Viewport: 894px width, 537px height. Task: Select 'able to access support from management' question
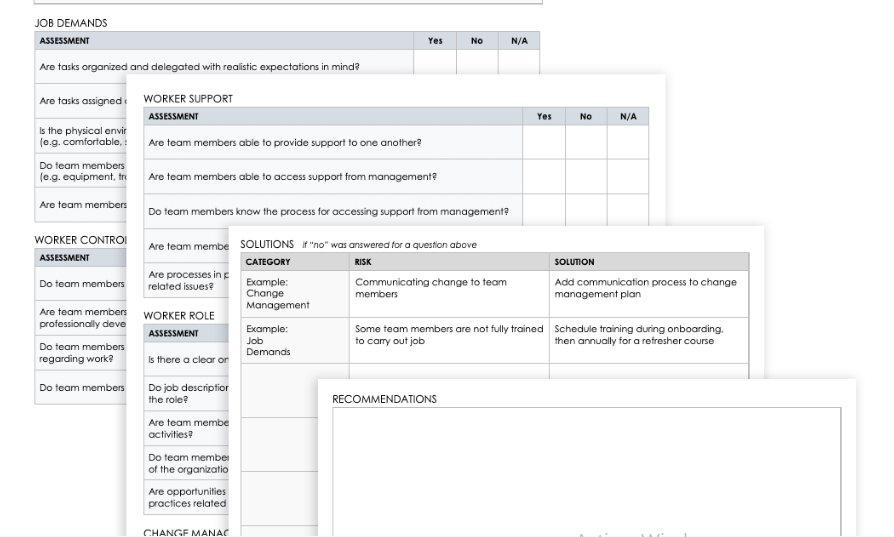[x=292, y=177]
